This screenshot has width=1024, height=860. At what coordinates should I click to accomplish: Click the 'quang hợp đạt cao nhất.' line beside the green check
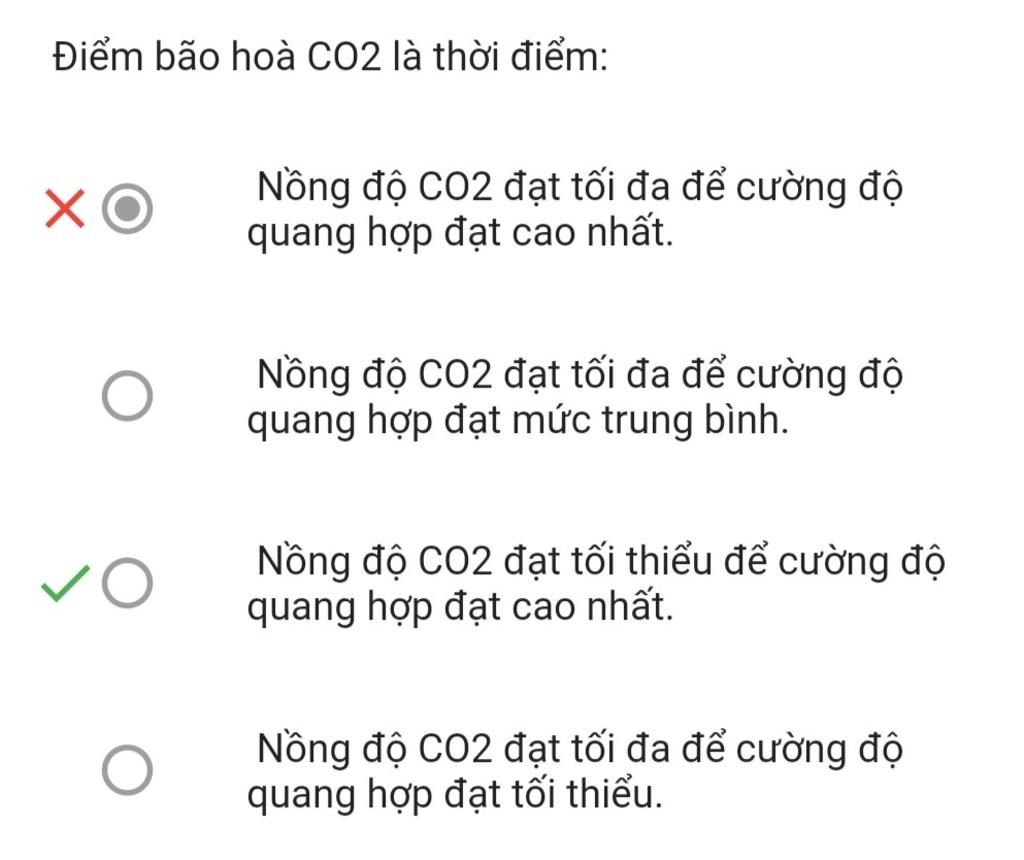pos(460,607)
